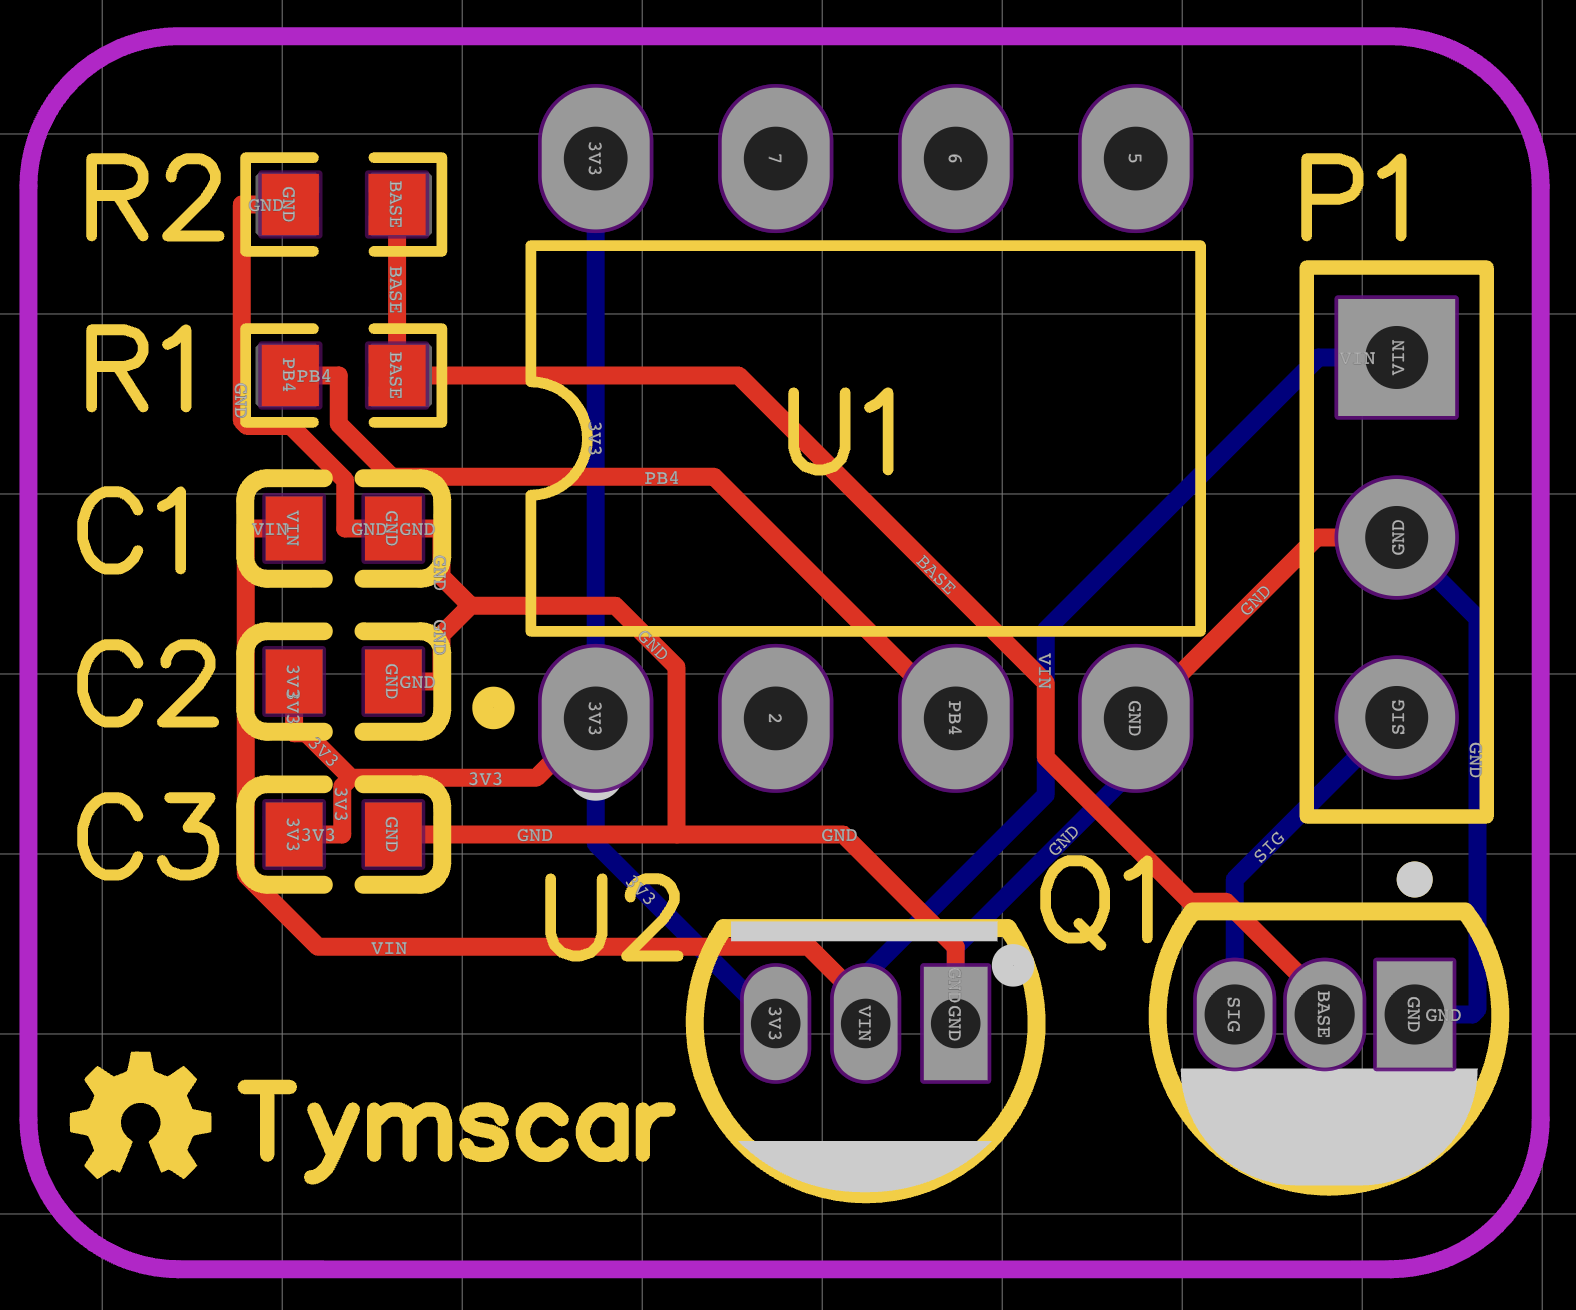Click the BASE pad of transistor Q1
This screenshot has height=1310, width=1576.
(x=1324, y=1014)
